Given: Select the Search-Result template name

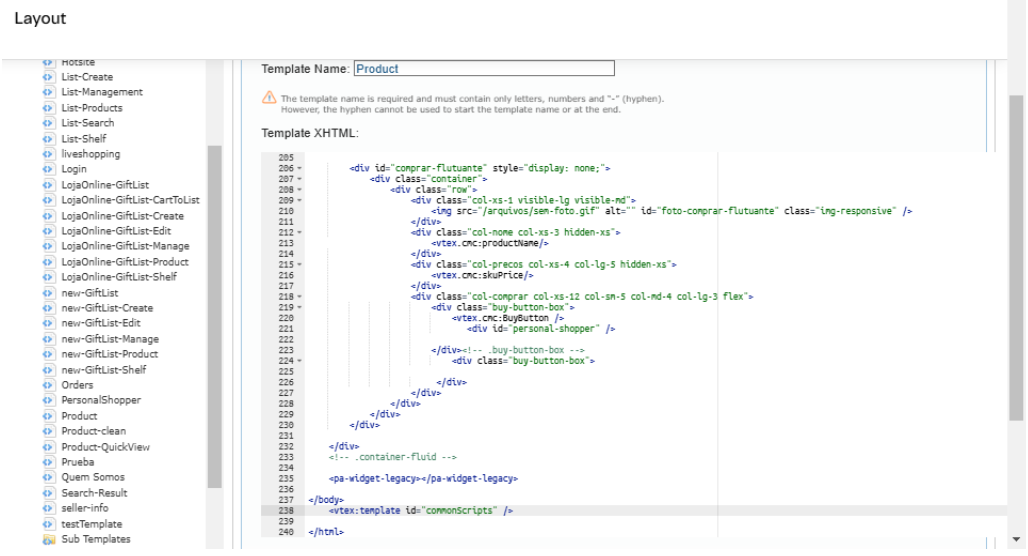Looking at the screenshot, I should 94,493.
